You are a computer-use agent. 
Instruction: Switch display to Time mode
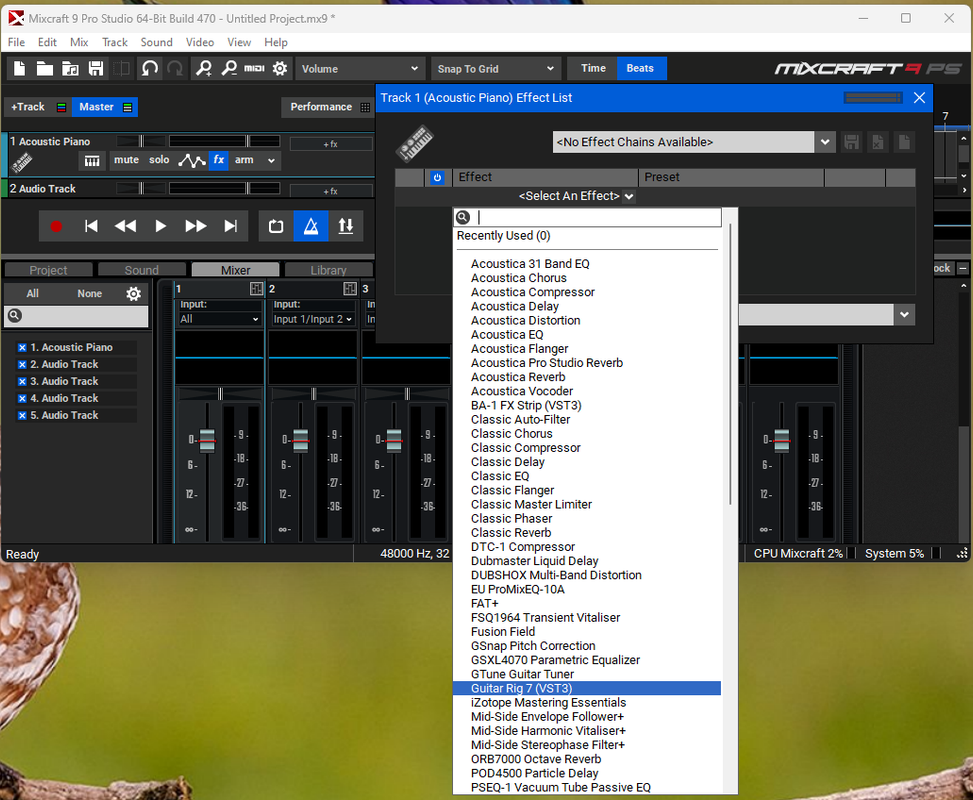(593, 68)
